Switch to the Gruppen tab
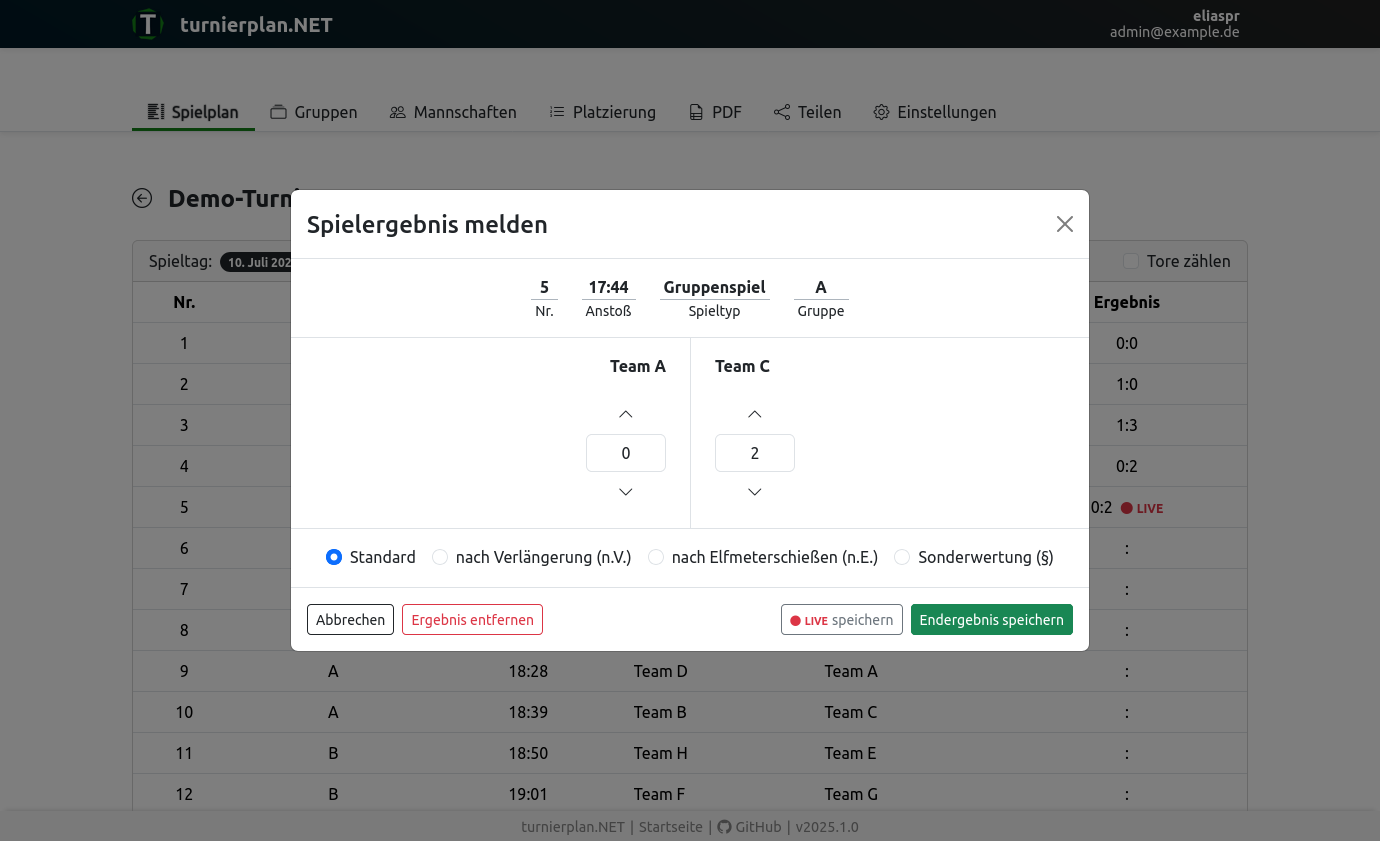 [314, 112]
